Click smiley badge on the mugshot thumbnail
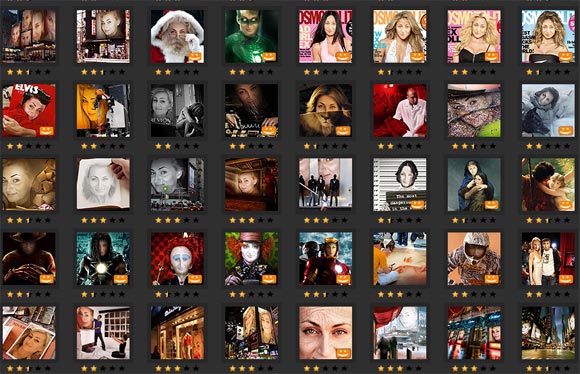Screen dimensions: 580x374 click(417, 205)
